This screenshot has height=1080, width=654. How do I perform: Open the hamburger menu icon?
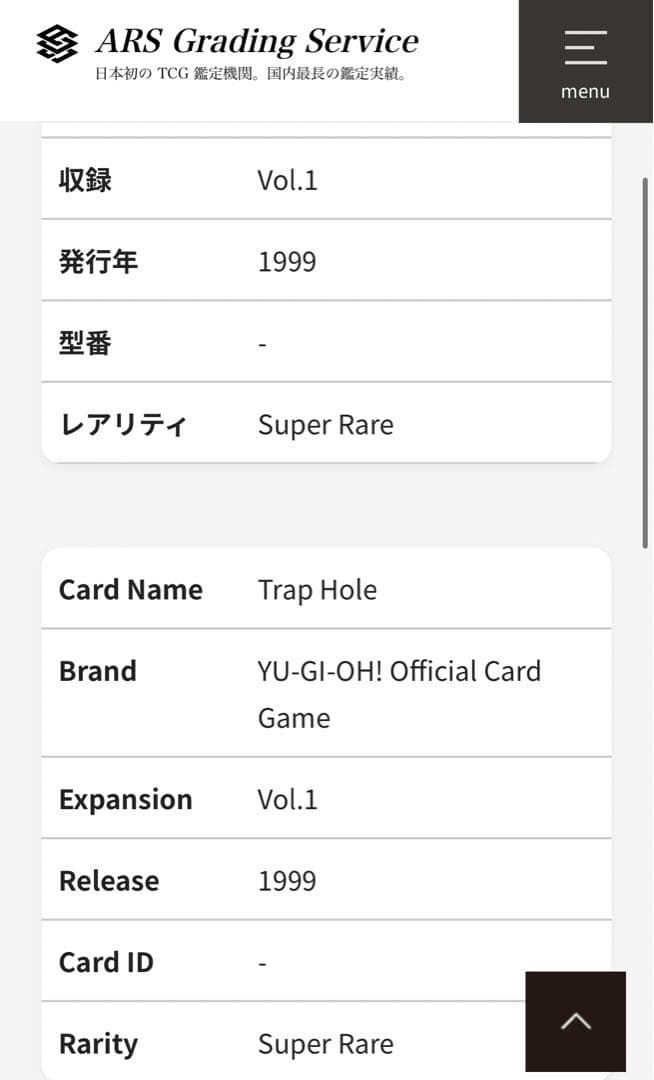[585, 48]
